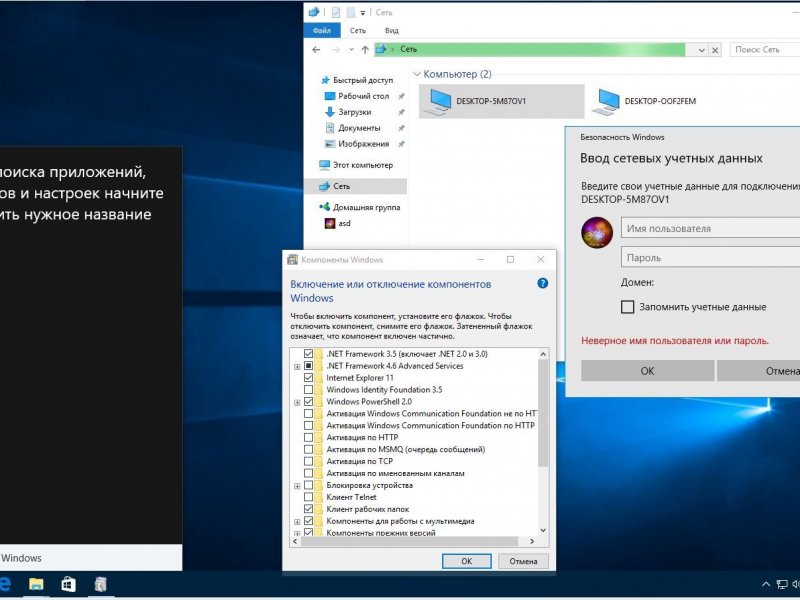Select Сеть in the navigation pane
The image size is (800, 600).
point(356,186)
